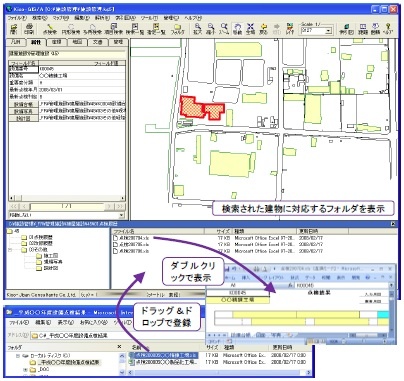Screen dimensions: 404x381
Task: Click the 戻る yellow back arrow icon
Action: [264, 29]
